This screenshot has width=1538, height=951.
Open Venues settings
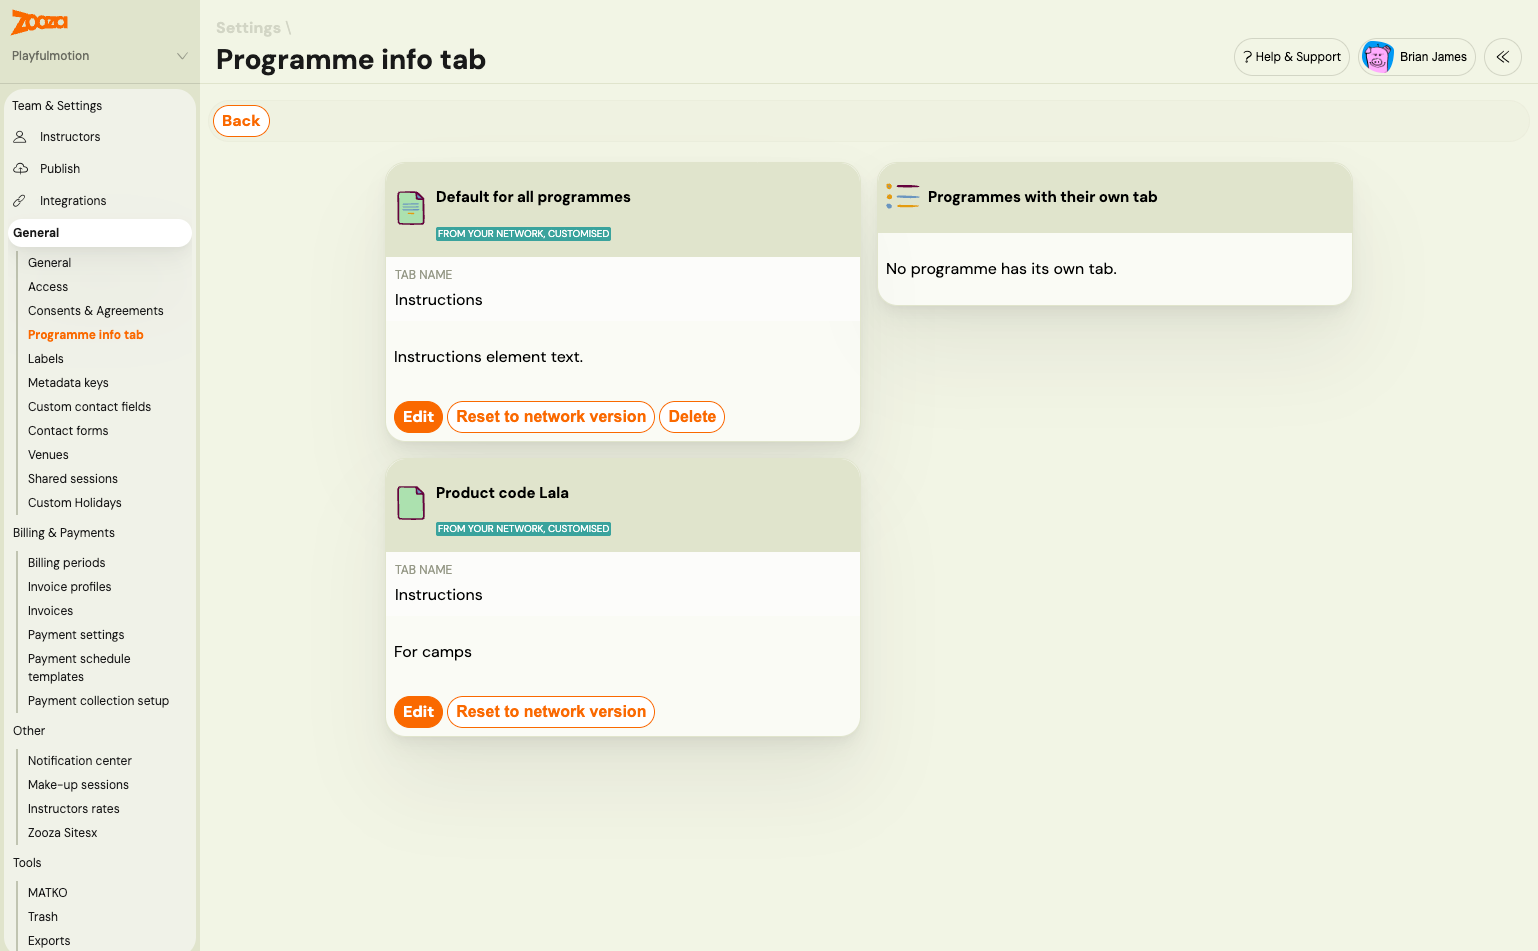[48, 455]
